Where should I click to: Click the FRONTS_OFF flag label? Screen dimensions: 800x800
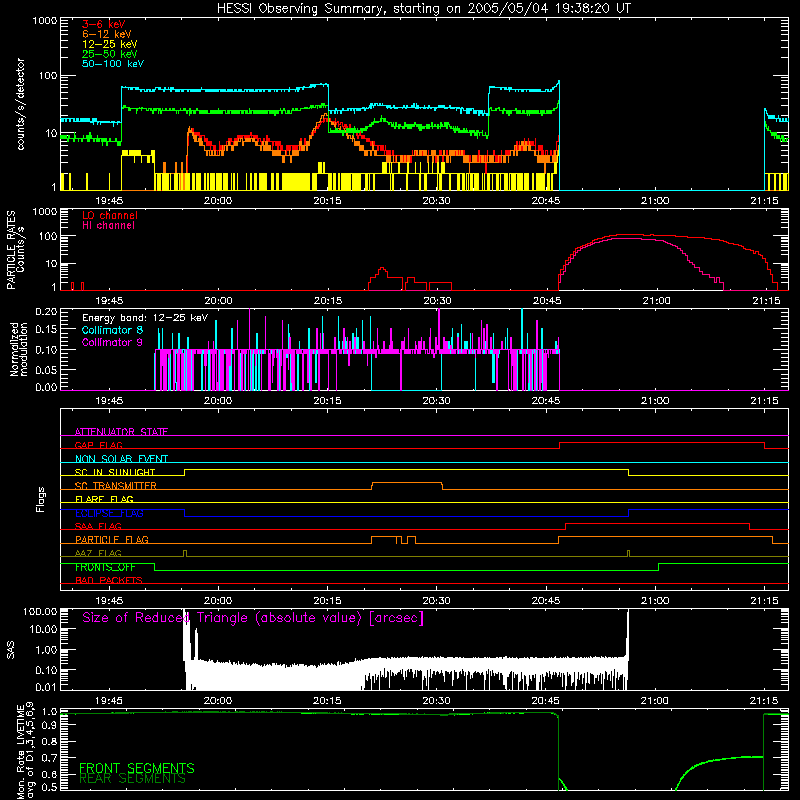pyautogui.click(x=105, y=567)
